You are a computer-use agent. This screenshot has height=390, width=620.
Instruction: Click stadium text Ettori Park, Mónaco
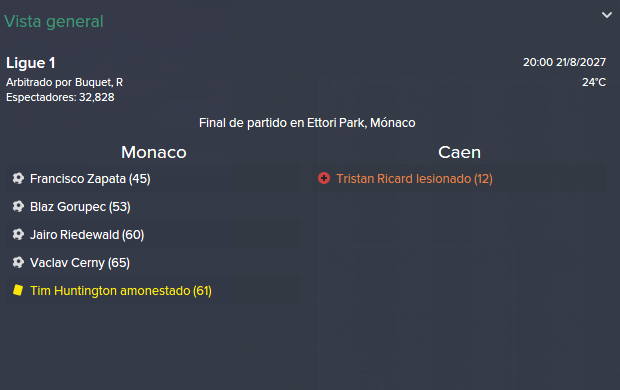coord(361,123)
